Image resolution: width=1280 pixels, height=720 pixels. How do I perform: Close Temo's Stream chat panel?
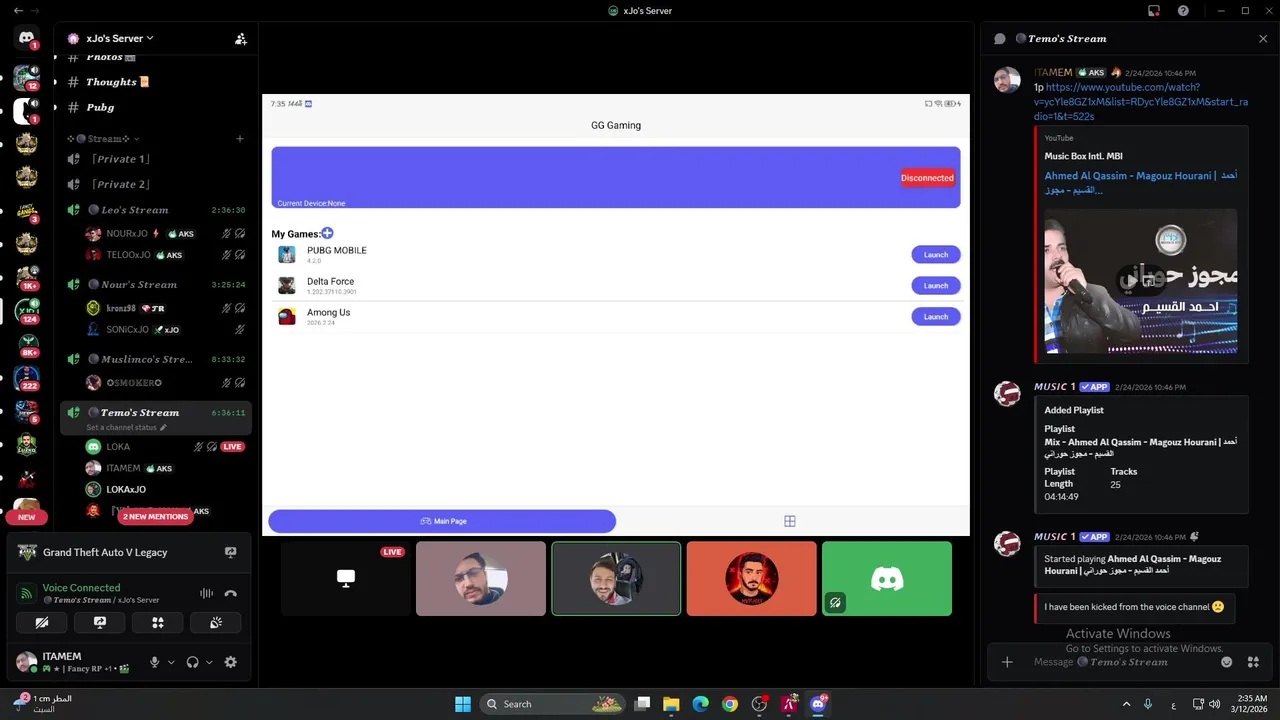point(1263,39)
